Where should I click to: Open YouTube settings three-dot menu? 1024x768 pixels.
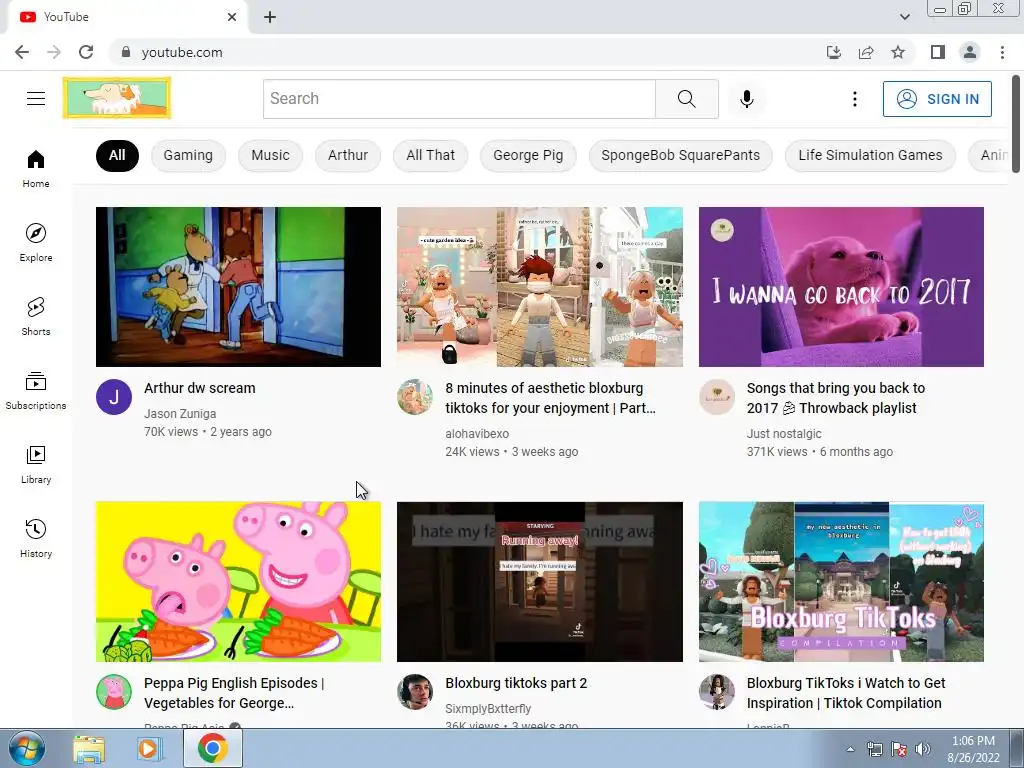[854, 99]
